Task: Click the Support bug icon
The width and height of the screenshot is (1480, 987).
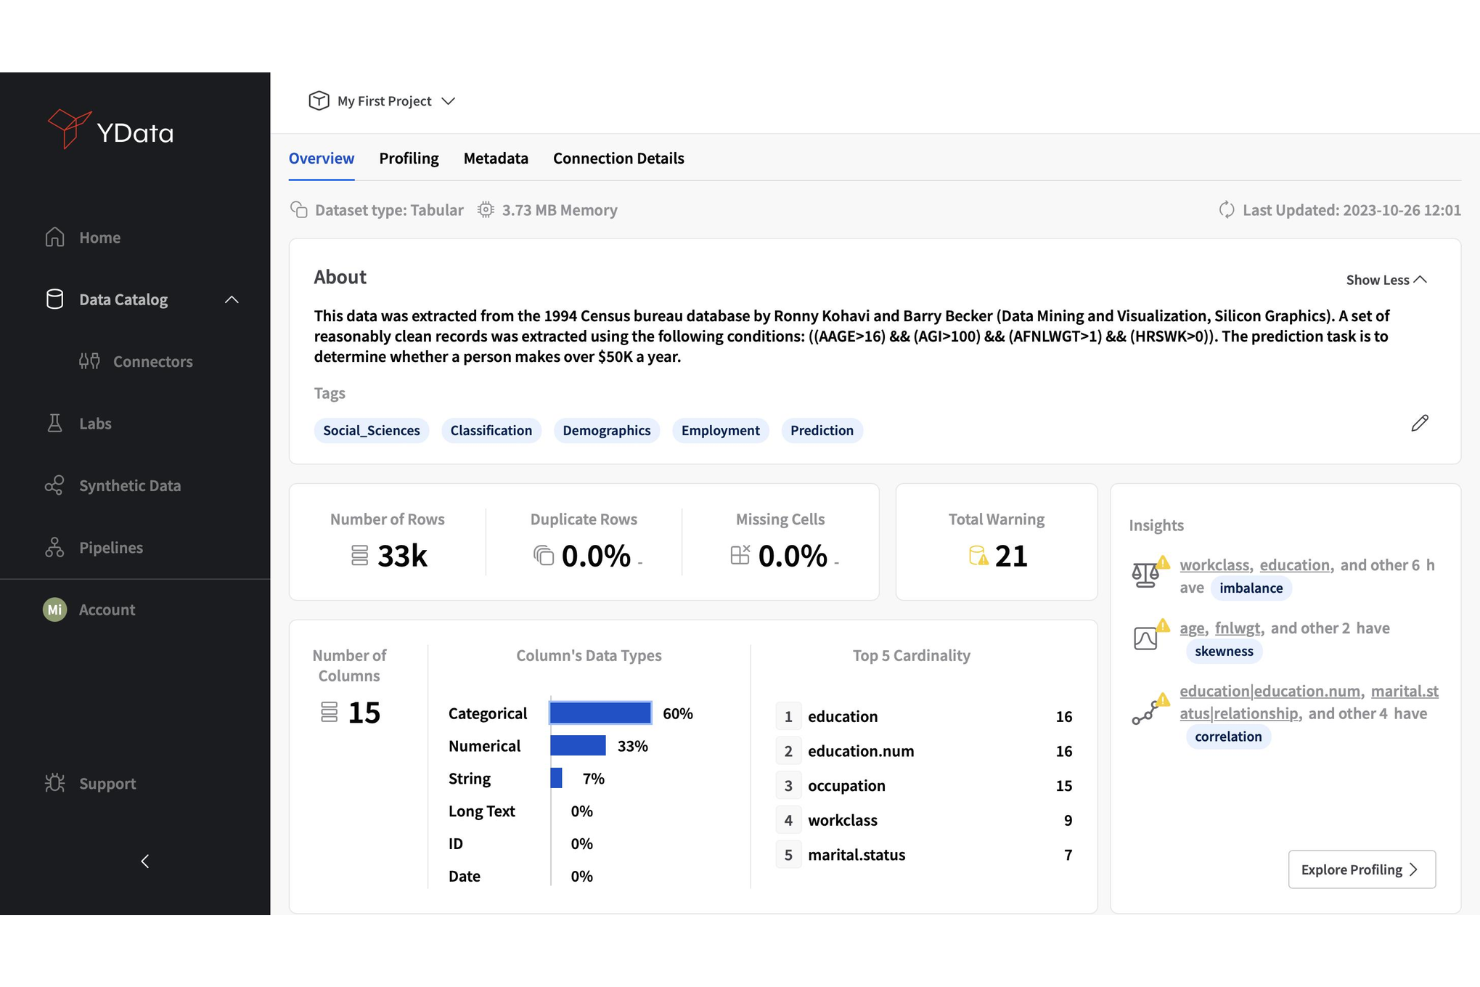Action: 55,783
